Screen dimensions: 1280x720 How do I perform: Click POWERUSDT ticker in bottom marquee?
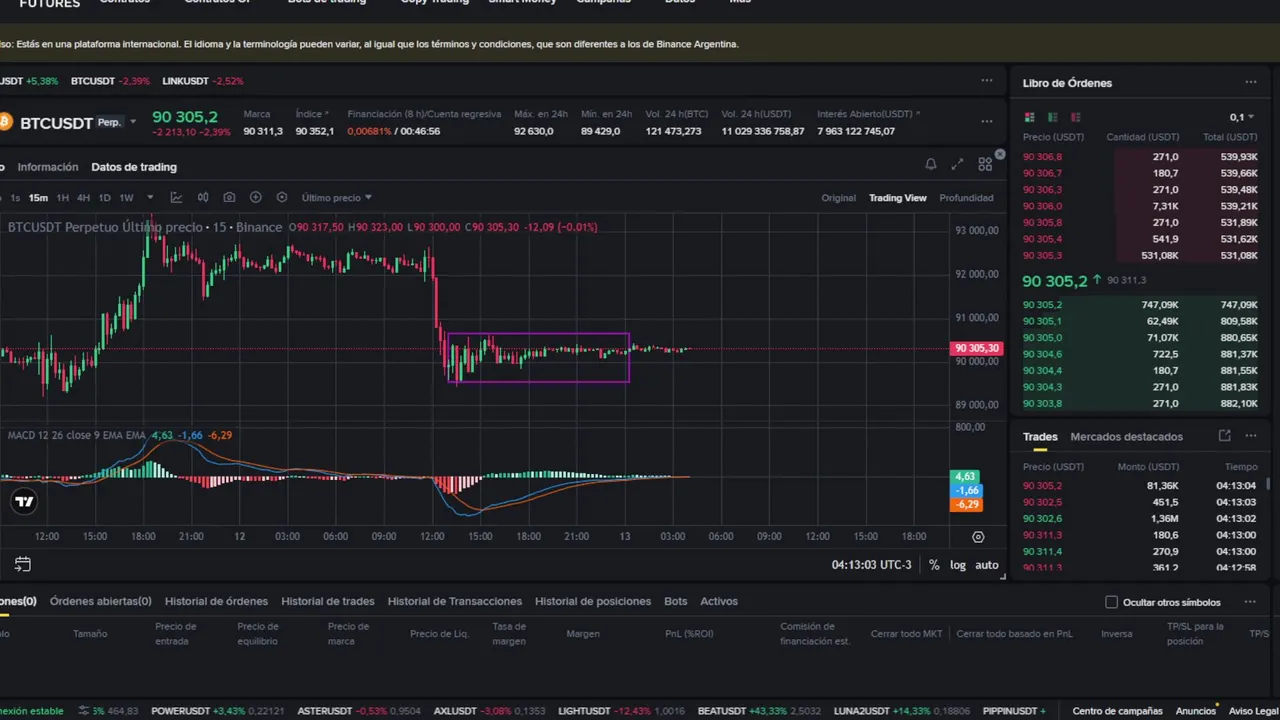[217, 711]
